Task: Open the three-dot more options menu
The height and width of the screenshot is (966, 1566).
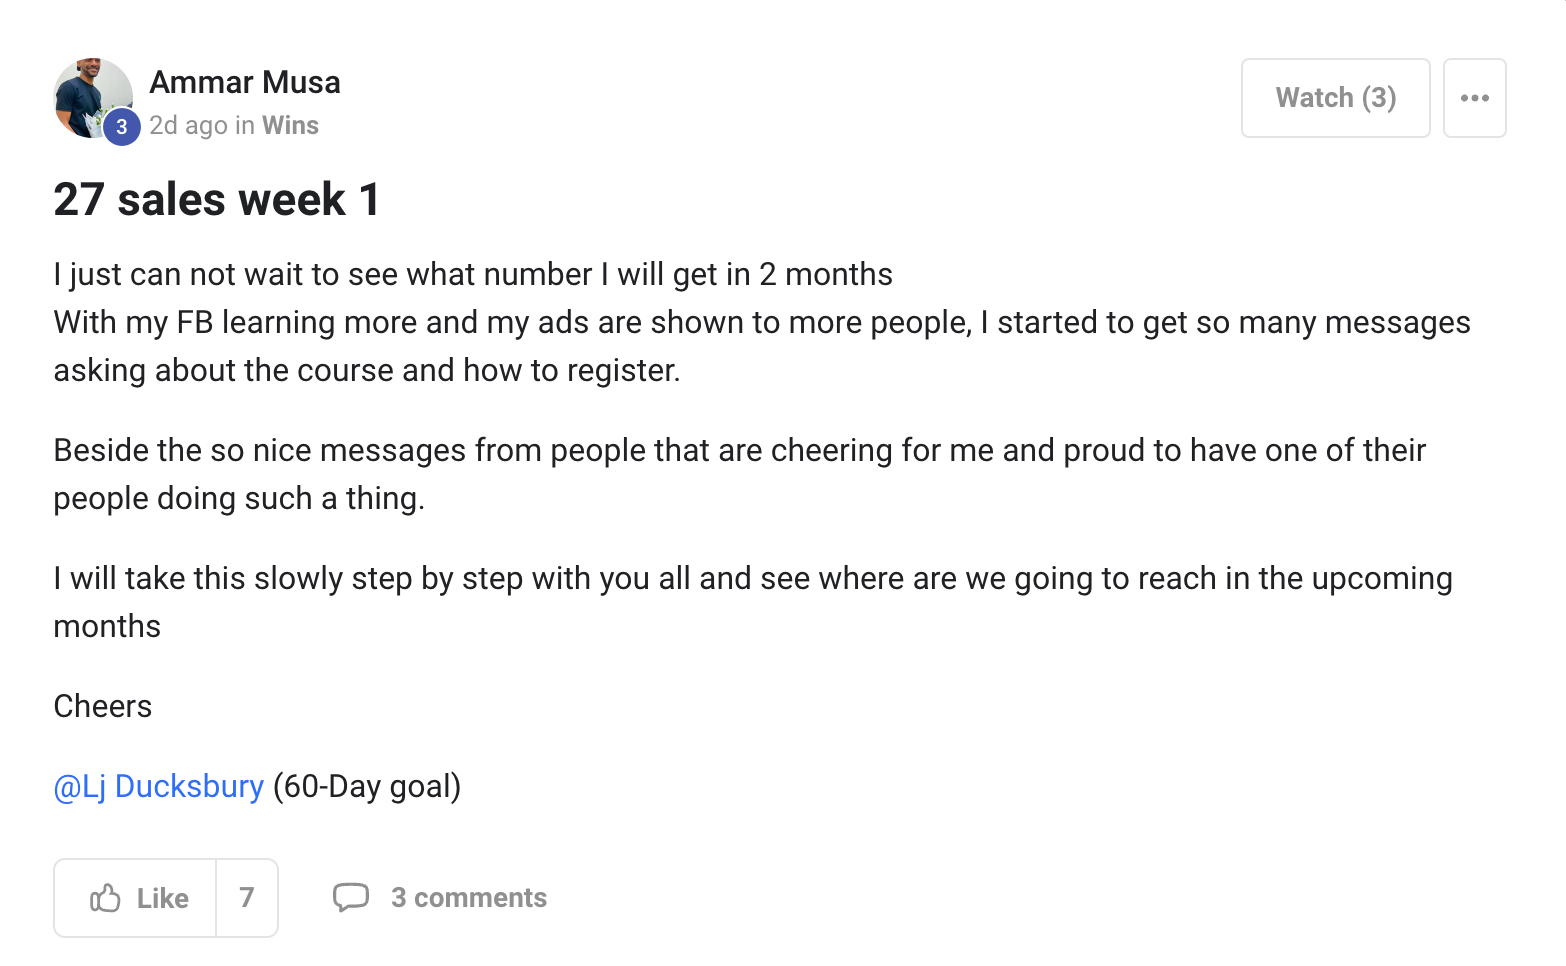Action: (1474, 98)
